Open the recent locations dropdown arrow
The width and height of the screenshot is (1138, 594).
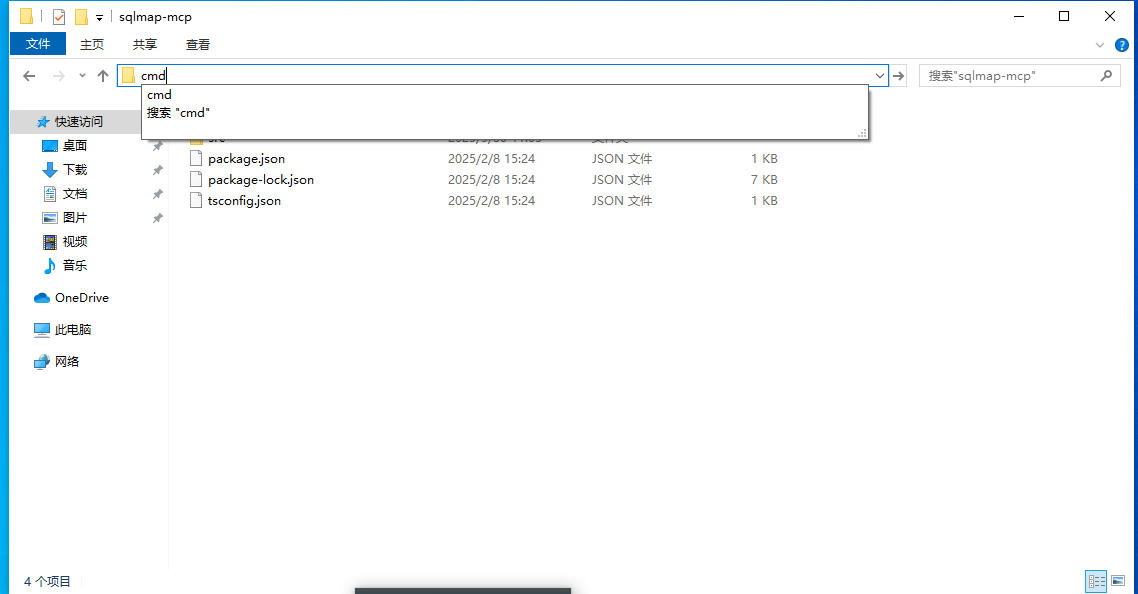[x=82, y=76]
